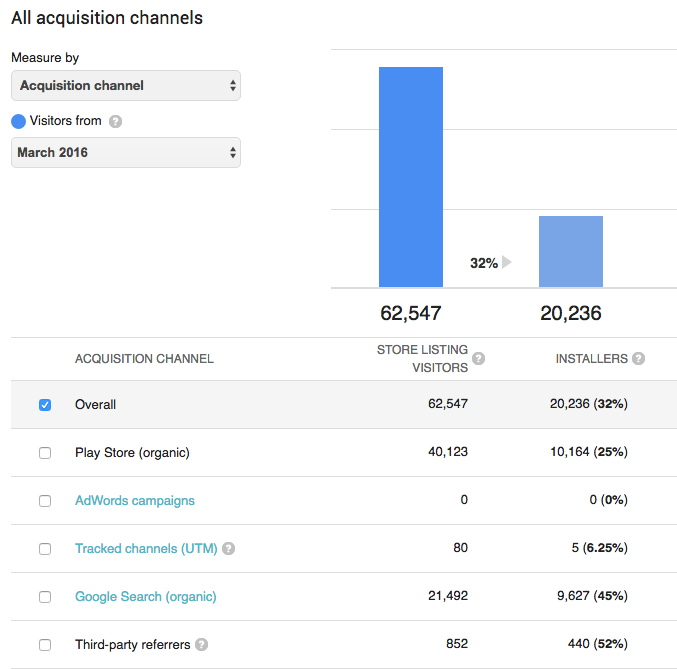Screen dimensions: 677x669
Task: Click help icon next to Store Listing Visitors
Action: click(x=479, y=359)
